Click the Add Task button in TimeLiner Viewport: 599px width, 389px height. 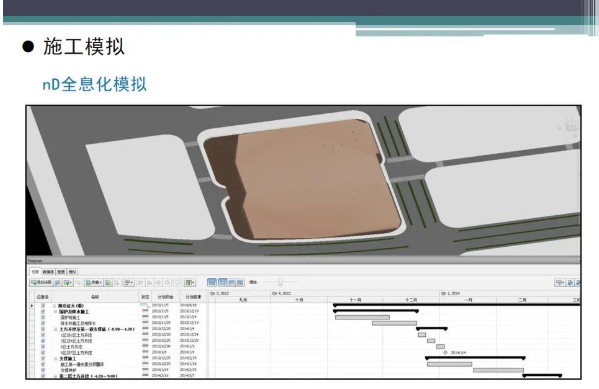tap(41, 282)
